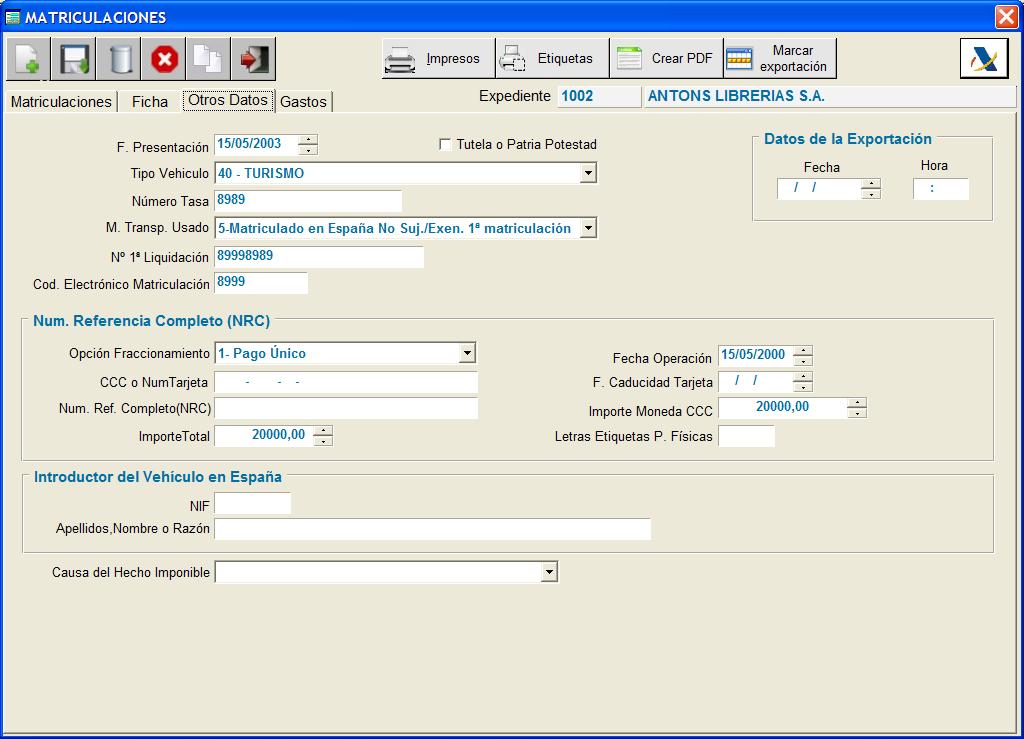The height and width of the screenshot is (739, 1024).
Task: Click the exit door toolbar icon
Action: point(253,59)
